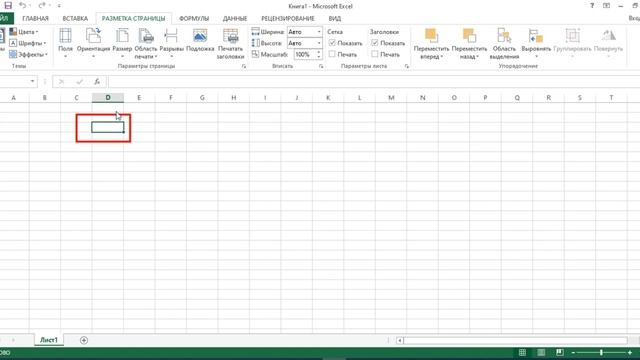This screenshot has height=360, width=640.
Task: Click the Save icon in quick access toolbar
Action: 8,5
